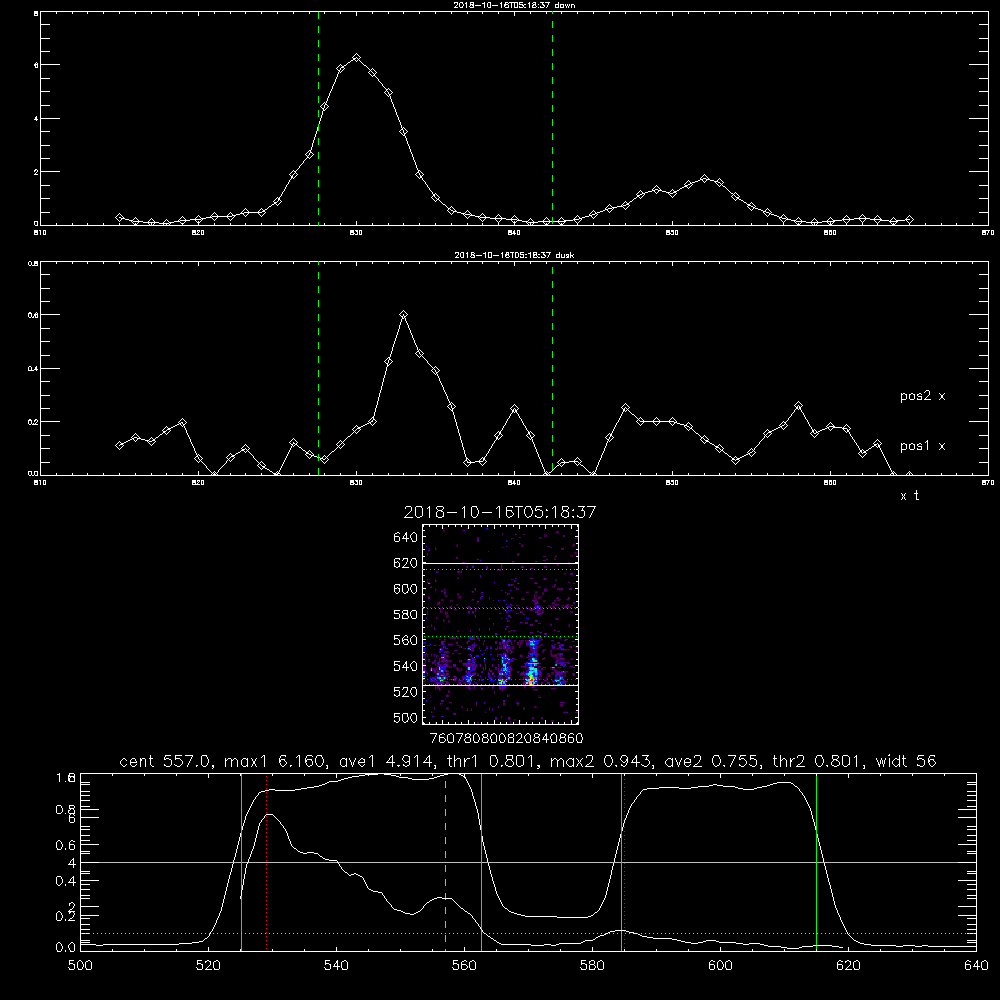
Task: Click the dotted horizontal threshold line in bottom plot
Action: 528,934
